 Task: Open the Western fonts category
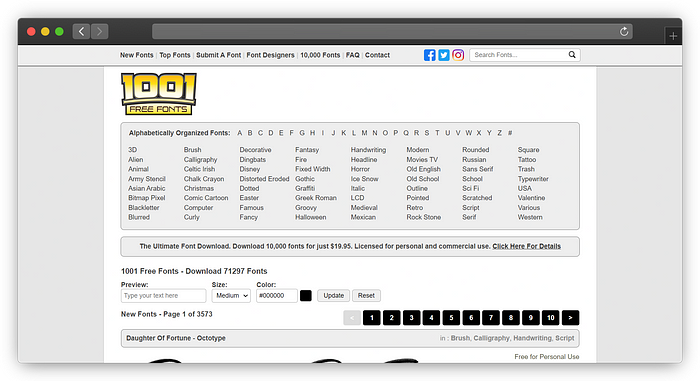(x=530, y=217)
